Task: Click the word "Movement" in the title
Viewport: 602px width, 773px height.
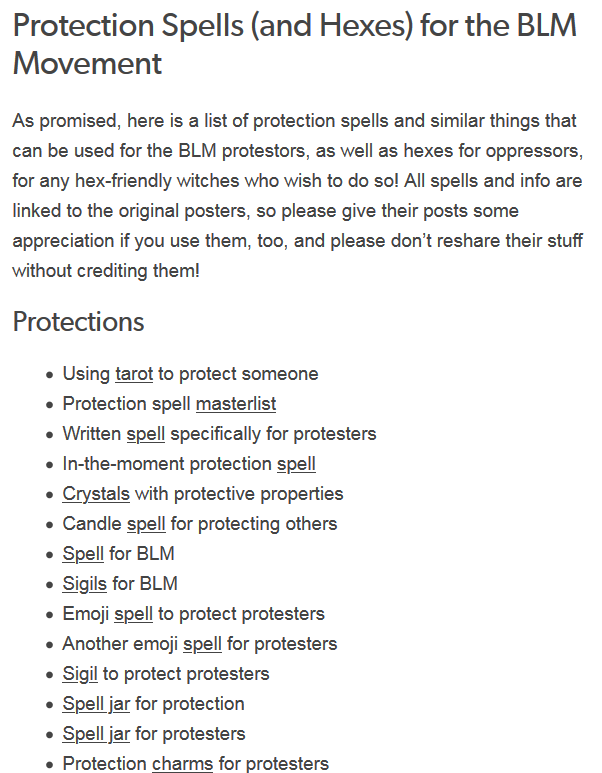Action: pos(87,64)
